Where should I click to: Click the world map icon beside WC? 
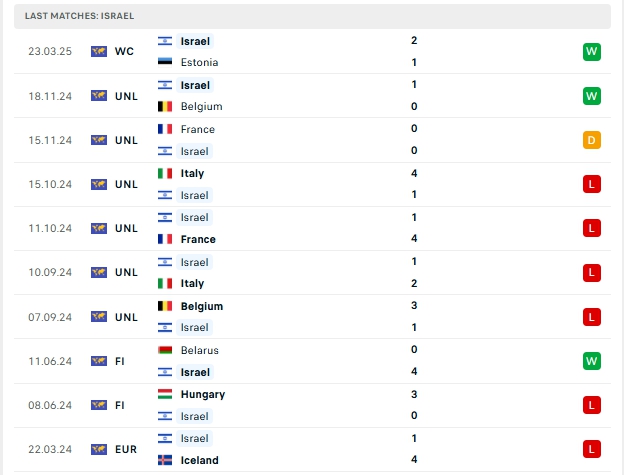99,51
